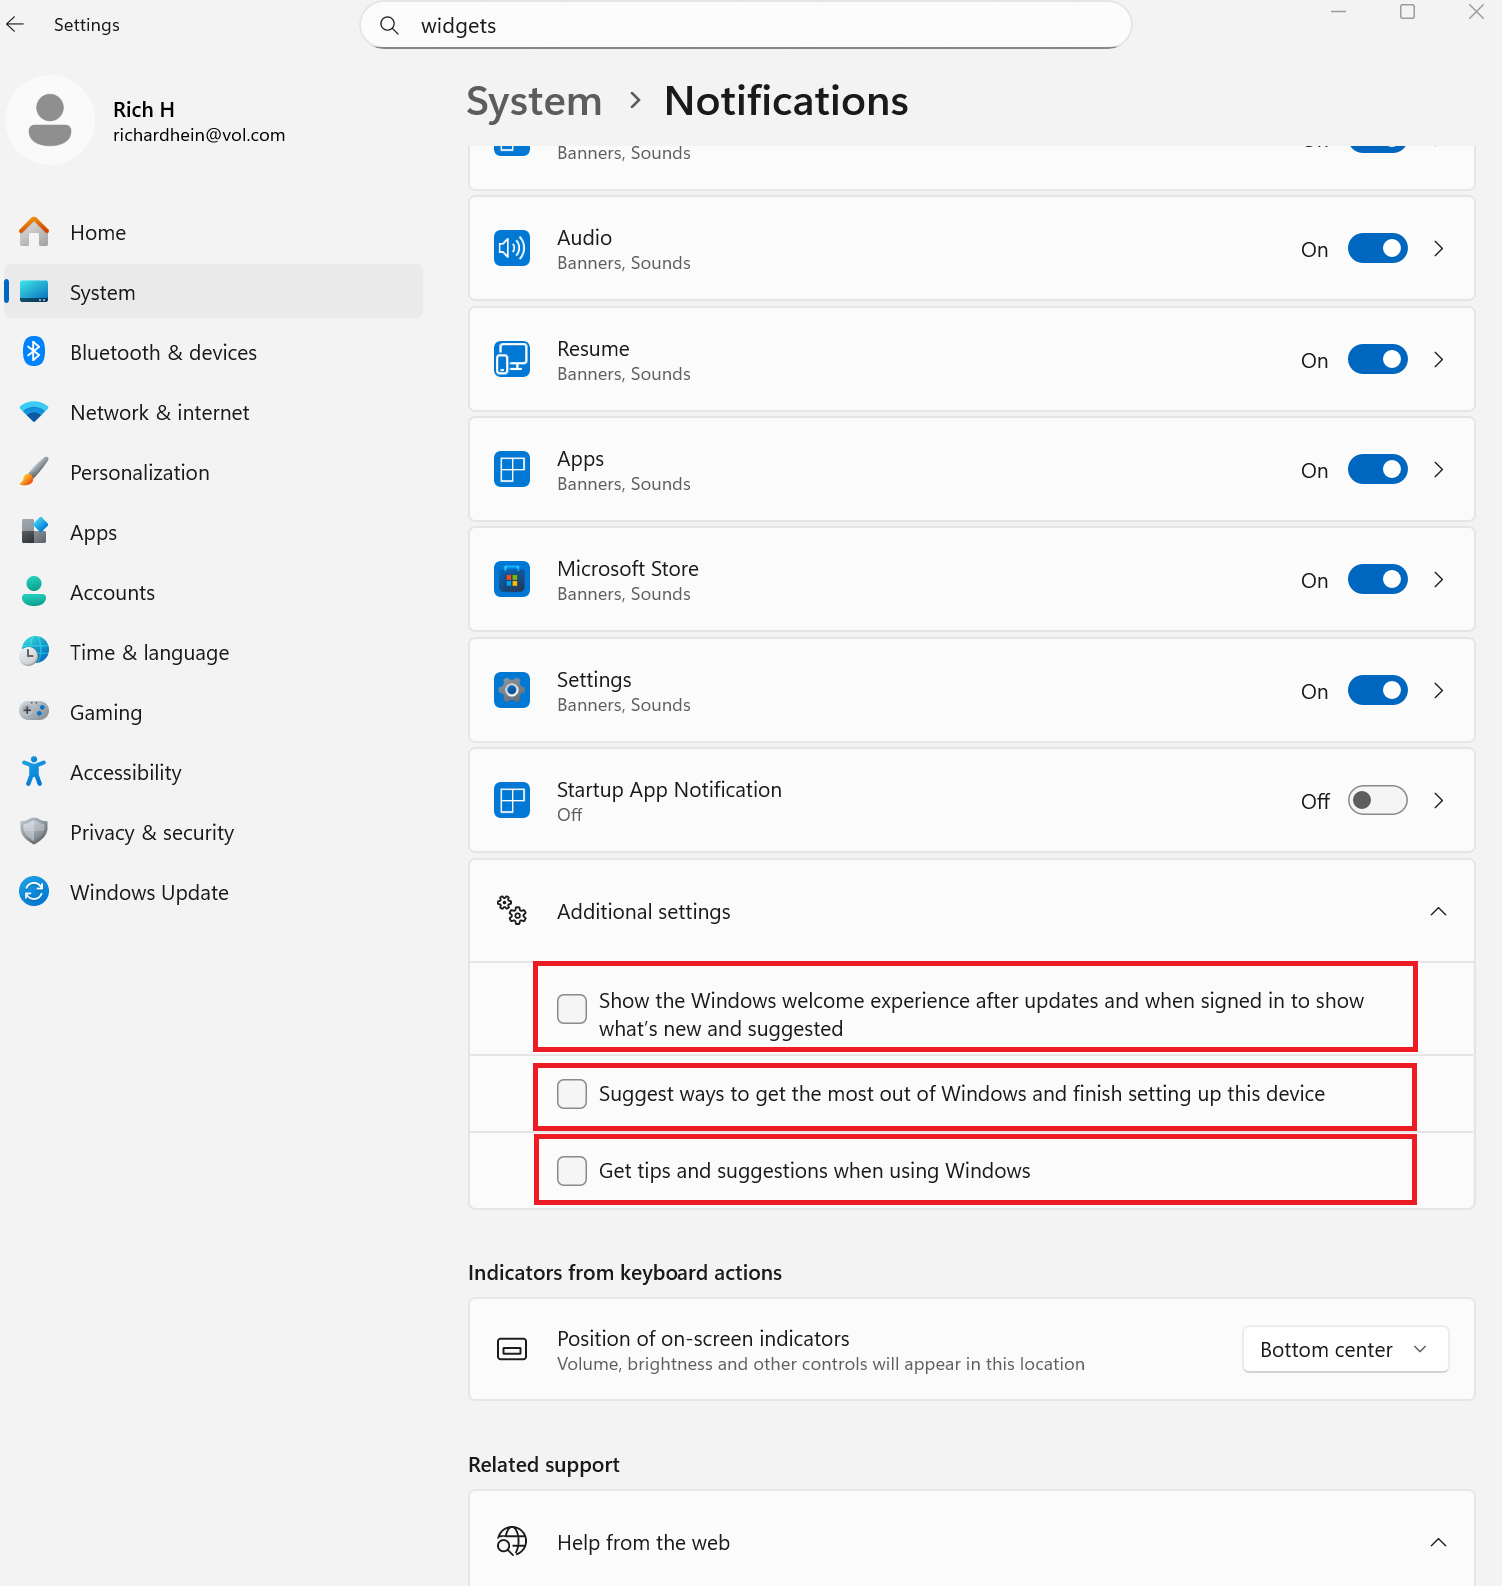The image size is (1502, 1586).
Task: Click the back arrow icon in Settings
Action: point(15,24)
